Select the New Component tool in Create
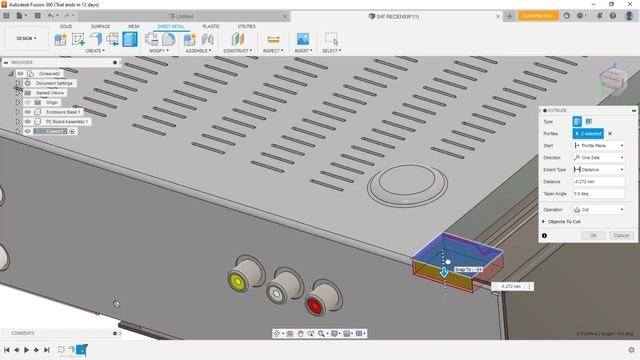640x360 pixels. tap(61, 39)
